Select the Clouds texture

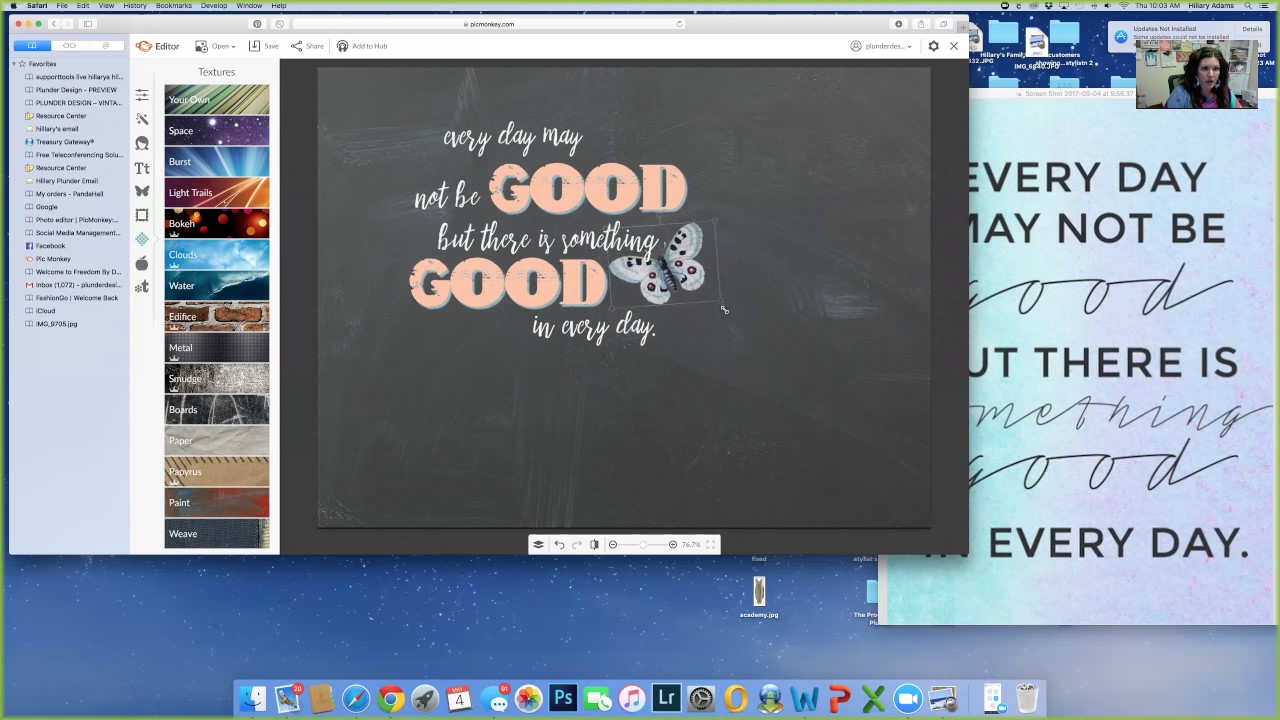217,254
